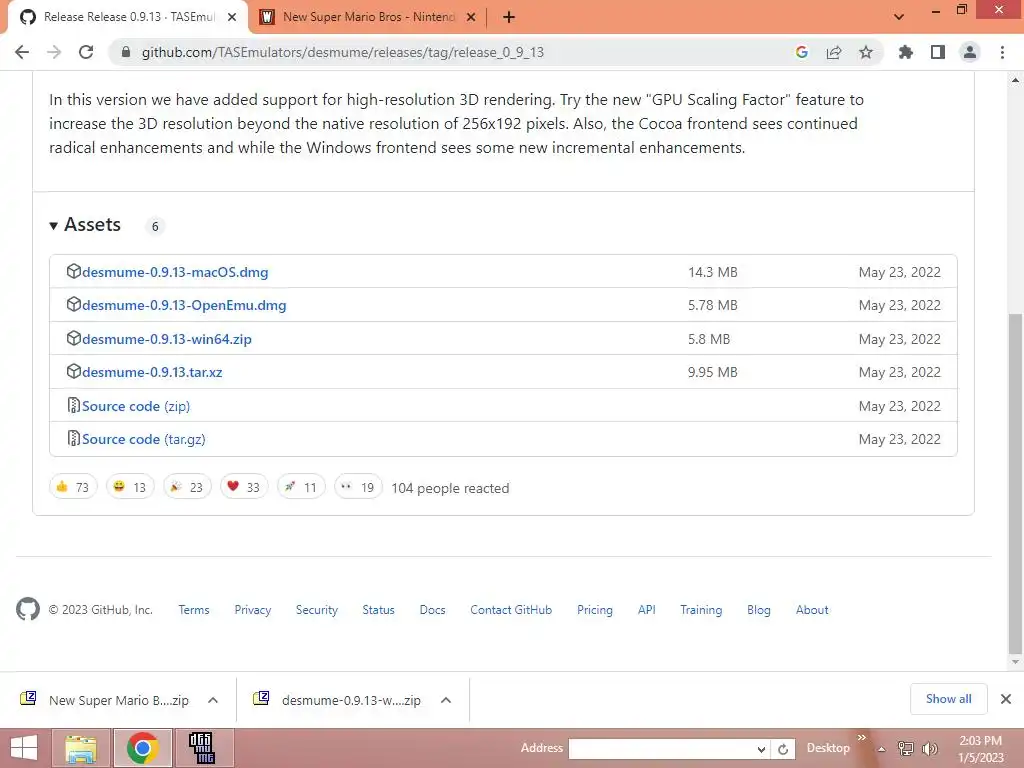This screenshot has width=1024, height=768.
Task: Click the page vertical scrollbar thumb
Action: pos(1015,483)
